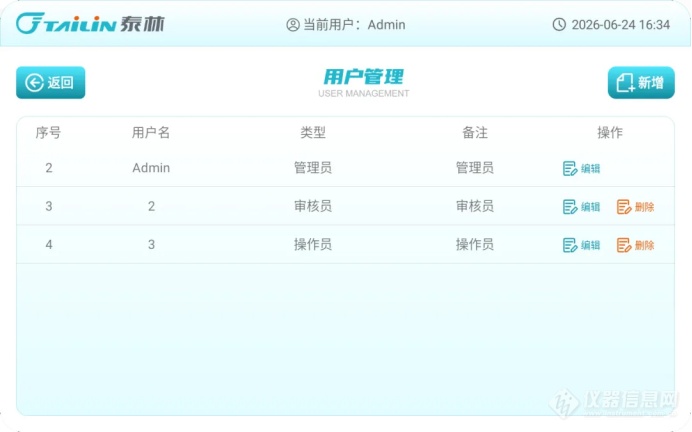Click the 管理员 remark cell
The height and width of the screenshot is (432, 692).
[x=475, y=168]
